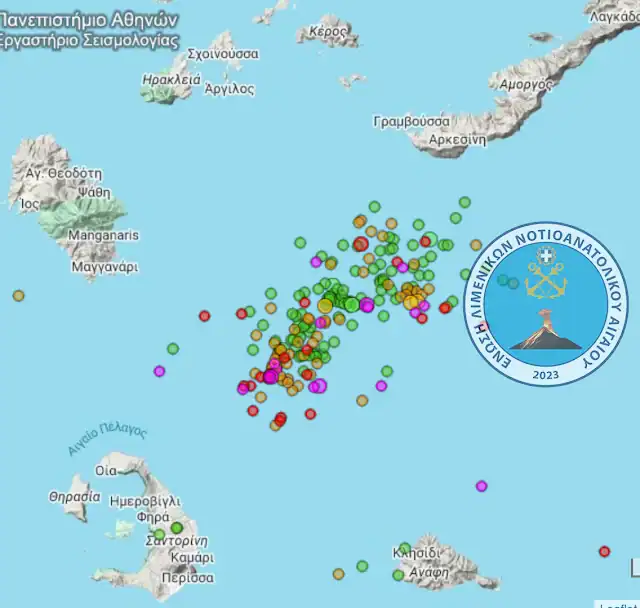Select the orange marker west of Anafi
Screen dimensions: 640x608
coord(338,574)
